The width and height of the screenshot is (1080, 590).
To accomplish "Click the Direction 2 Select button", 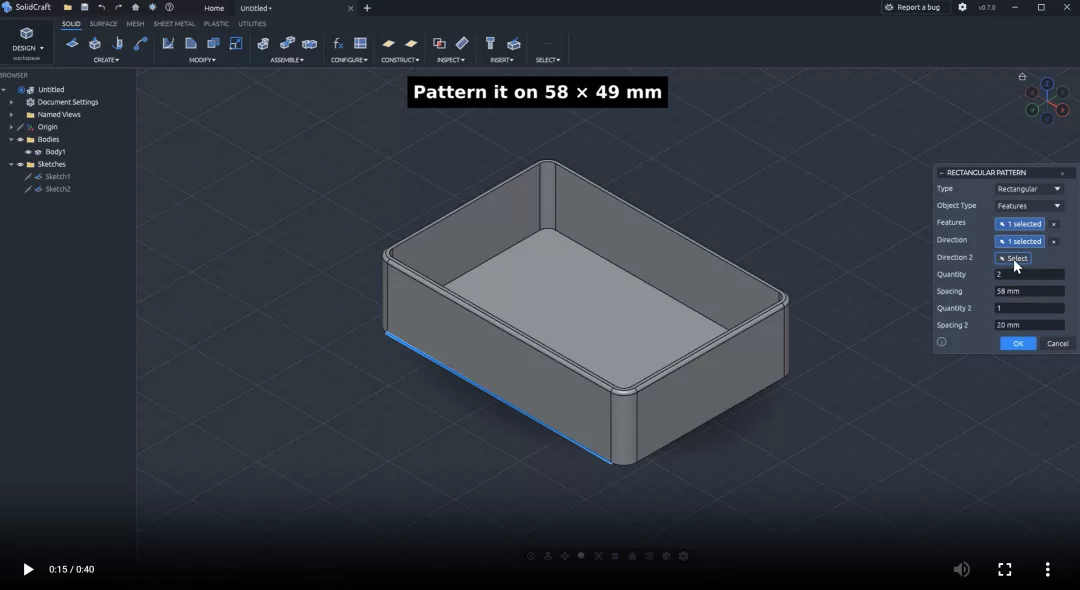I will click(x=1013, y=258).
